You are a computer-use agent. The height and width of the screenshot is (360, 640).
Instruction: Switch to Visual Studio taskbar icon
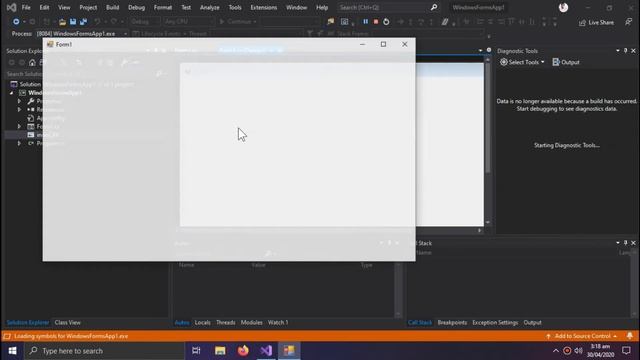[x=266, y=351]
